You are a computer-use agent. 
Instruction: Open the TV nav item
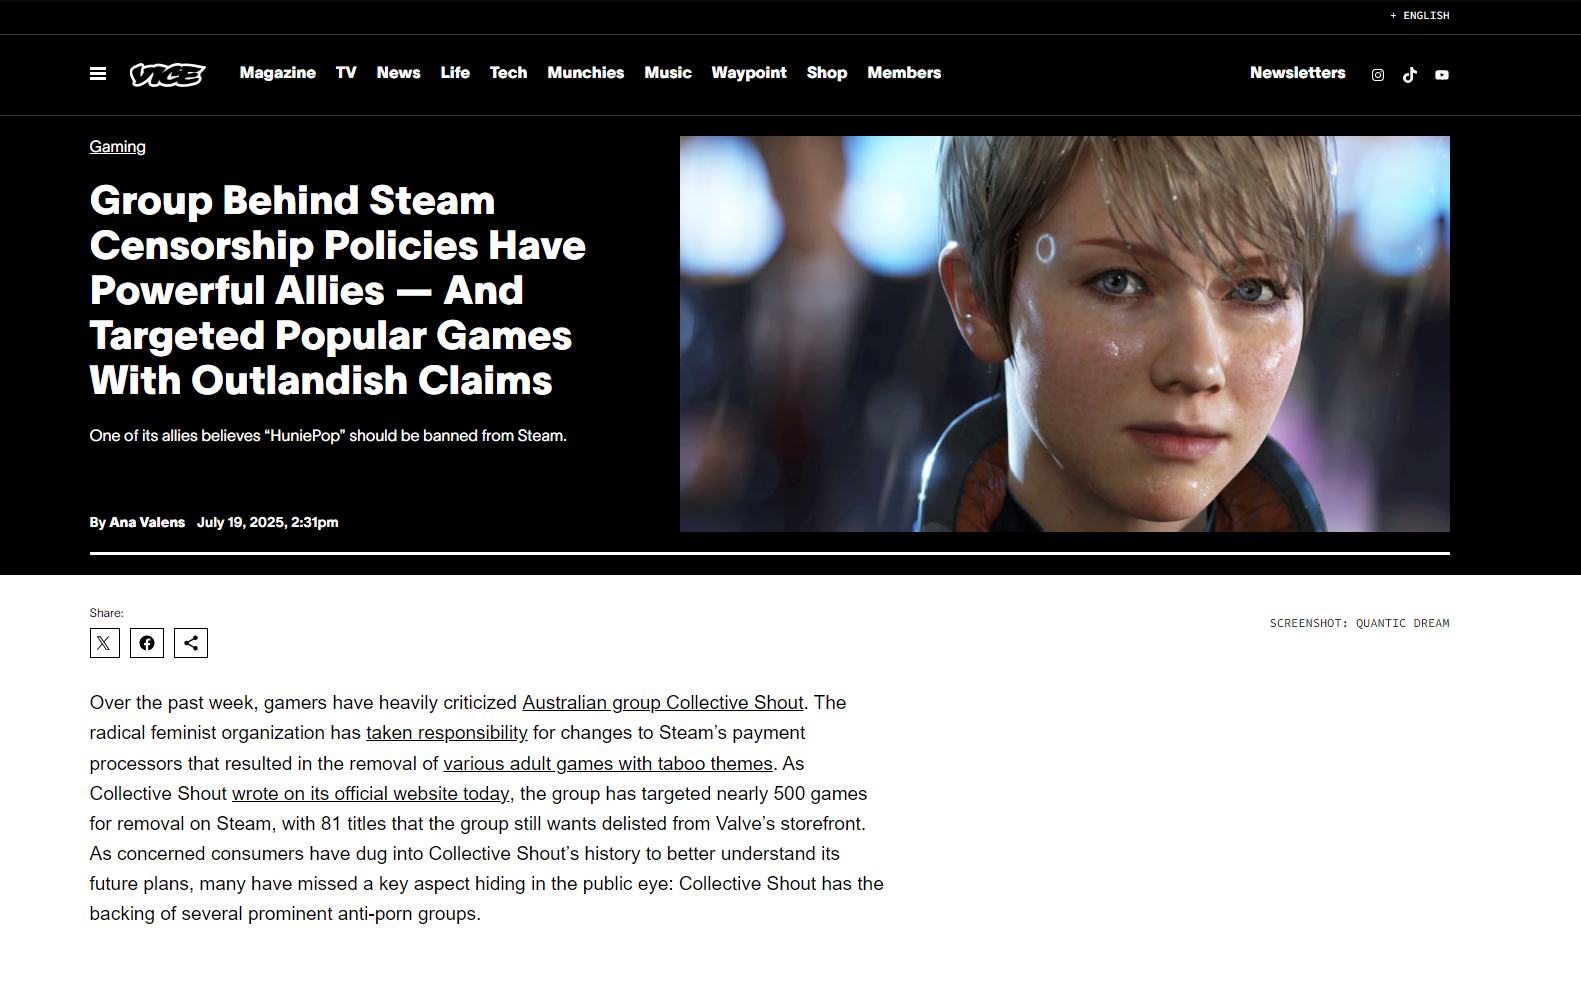pyautogui.click(x=346, y=73)
